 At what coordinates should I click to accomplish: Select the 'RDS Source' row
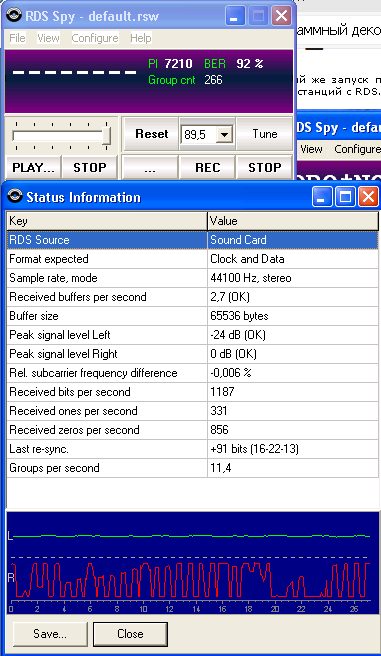pos(192,240)
